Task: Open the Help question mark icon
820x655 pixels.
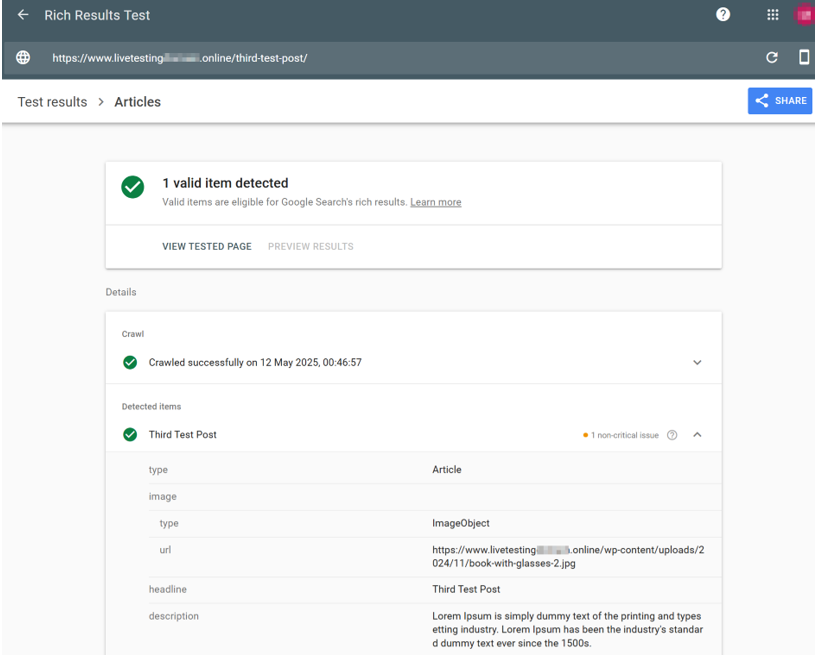Action: tap(723, 14)
